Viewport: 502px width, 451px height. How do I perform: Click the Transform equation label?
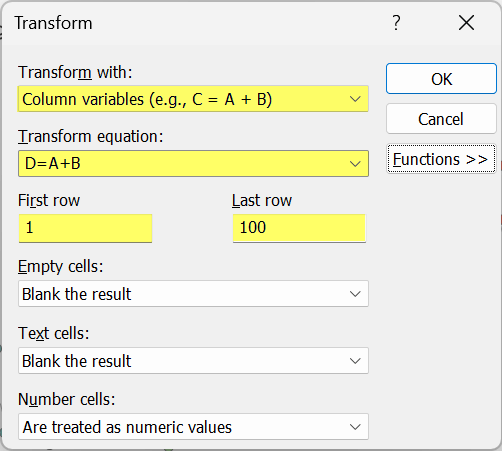coord(91,137)
